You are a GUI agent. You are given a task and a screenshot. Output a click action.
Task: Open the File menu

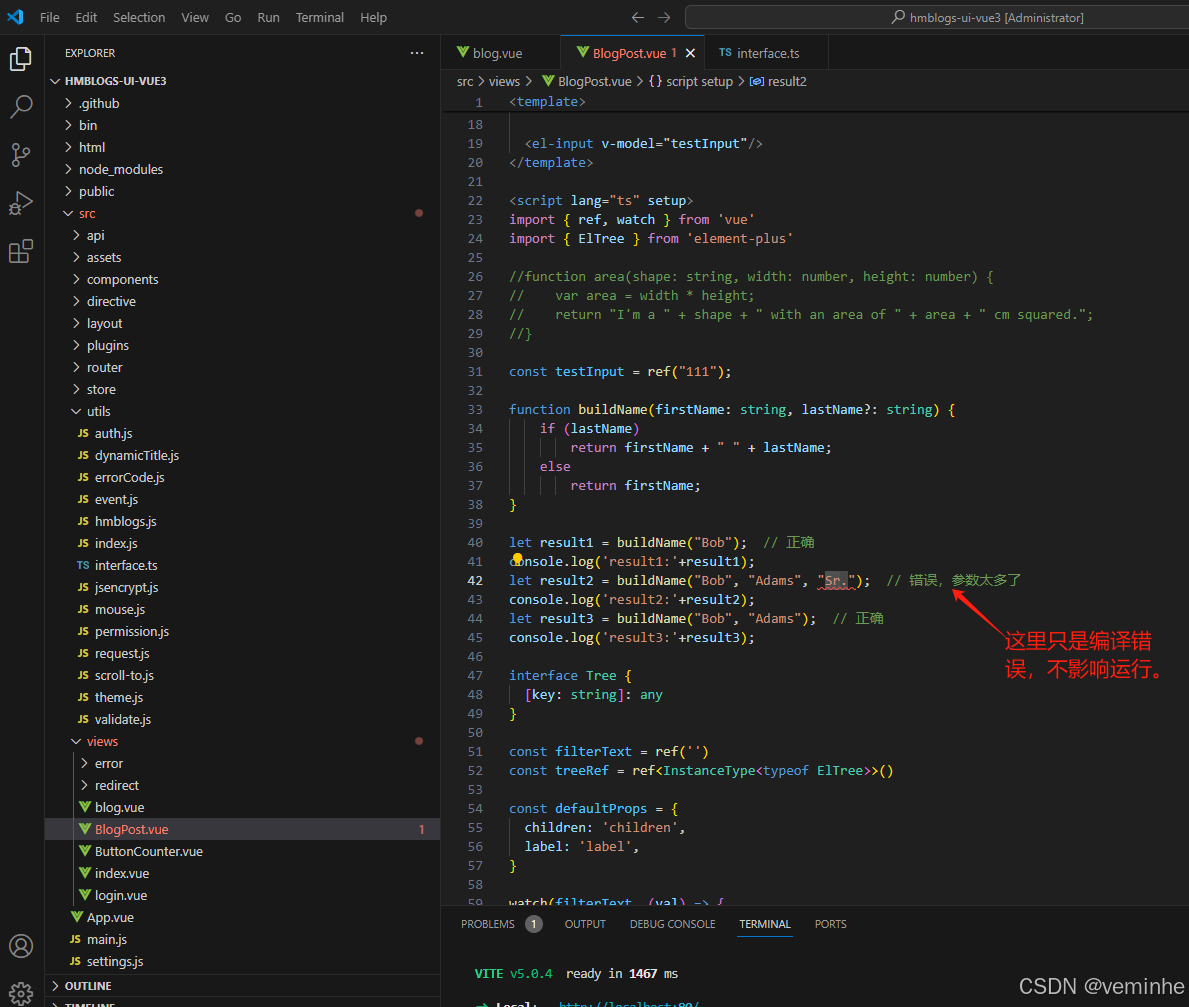[49, 17]
